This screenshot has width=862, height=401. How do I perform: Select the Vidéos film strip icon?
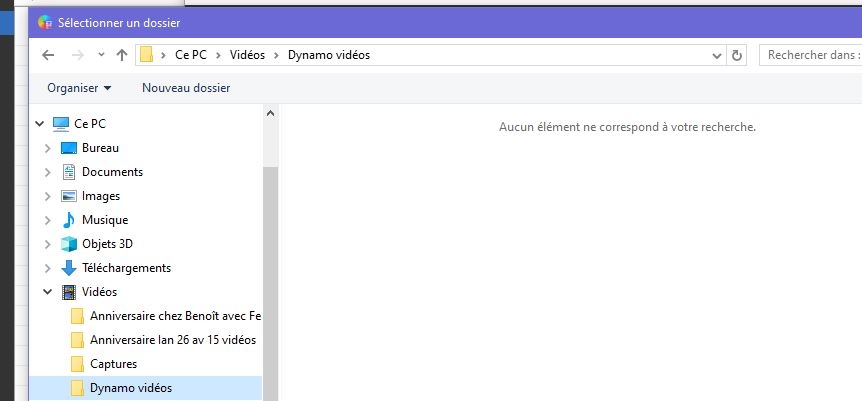(x=68, y=292)
